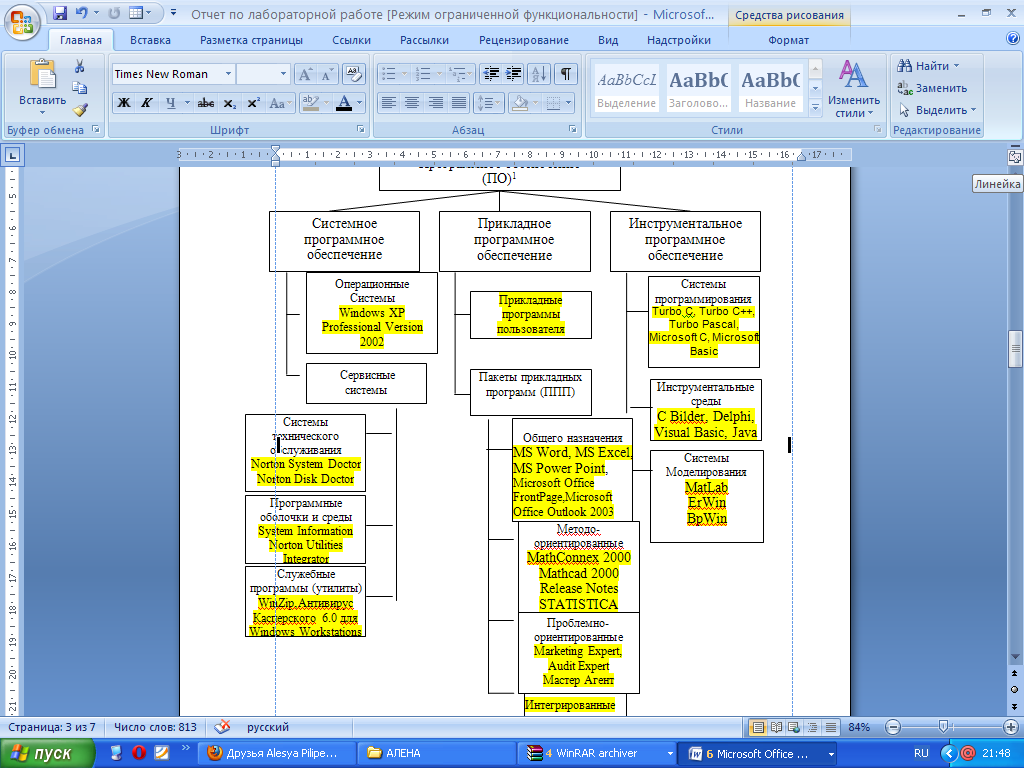Viewport: 1024px width, 768px height.
Task: Open the line spacing dropdown
Action: (x=498, y=103)
